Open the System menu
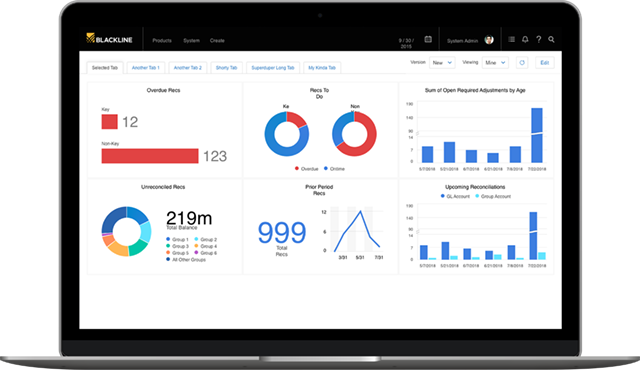 click(x=191, y=40)
